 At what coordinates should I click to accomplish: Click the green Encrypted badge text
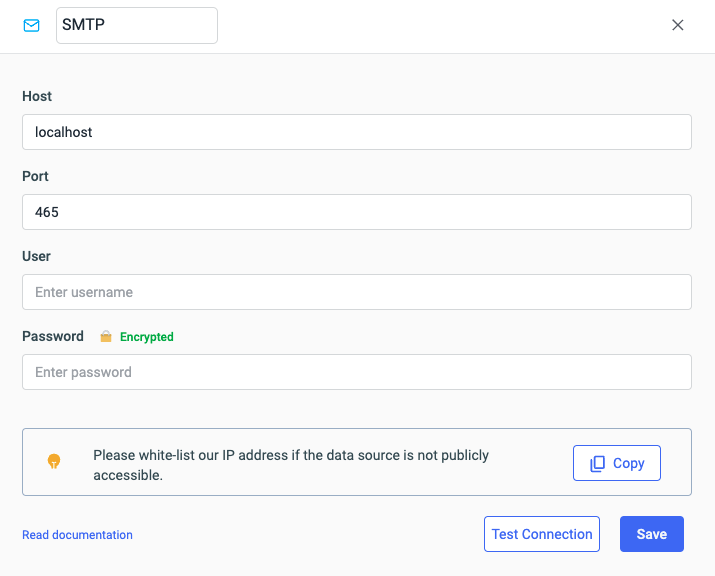tap(147, 337)
